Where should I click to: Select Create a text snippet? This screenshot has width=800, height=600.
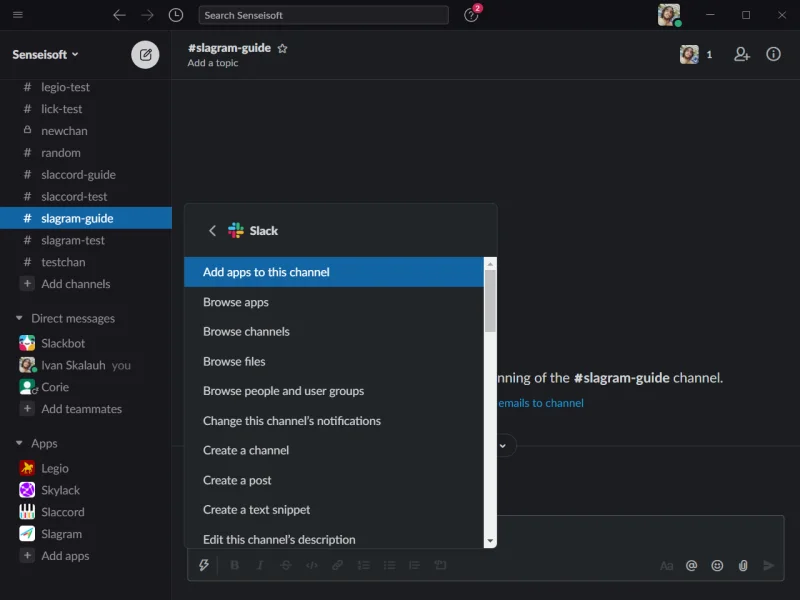(x=334, y=510)
